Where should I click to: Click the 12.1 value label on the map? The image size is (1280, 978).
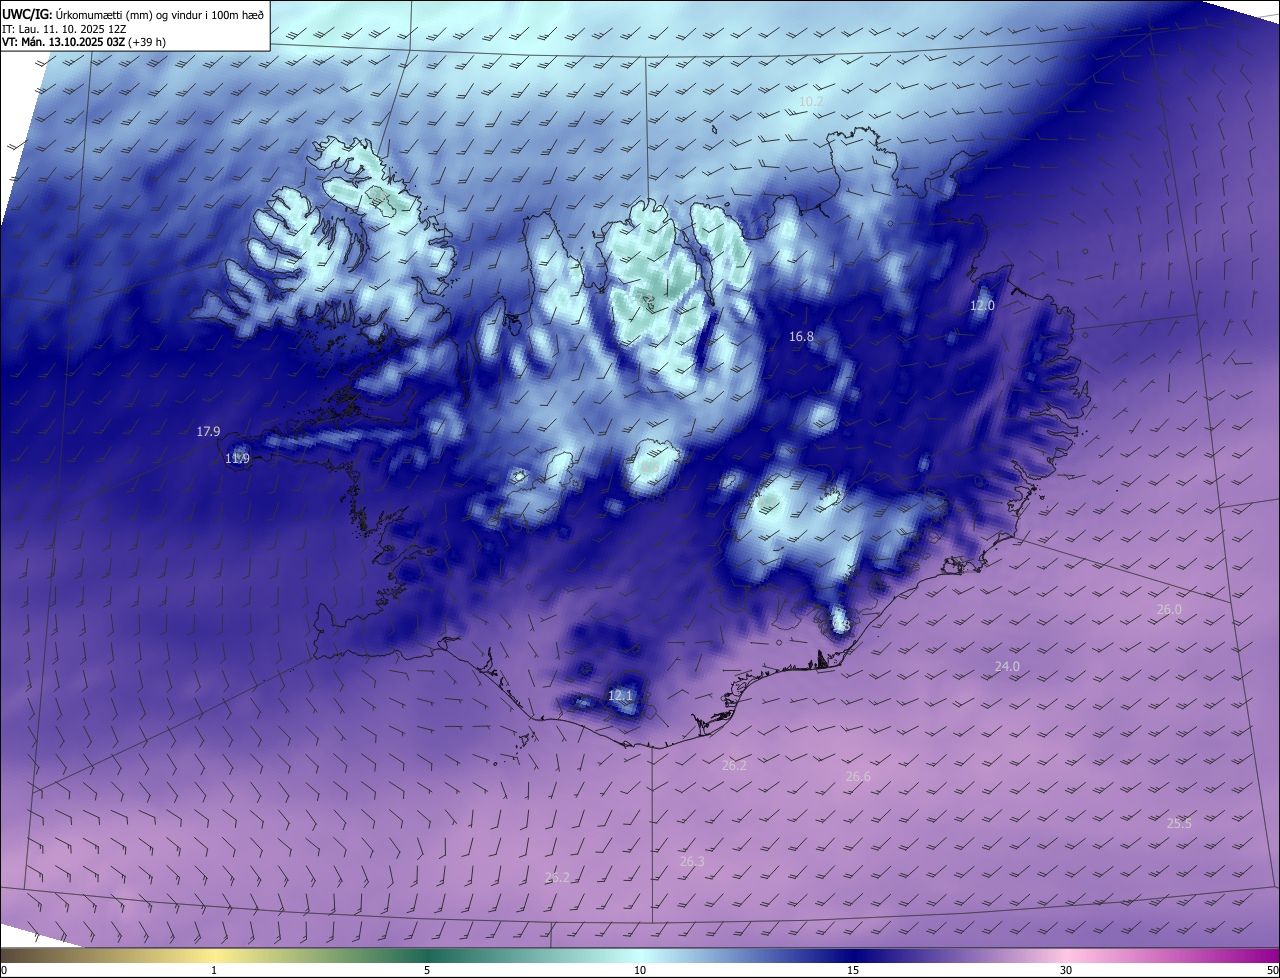[620, 695]
